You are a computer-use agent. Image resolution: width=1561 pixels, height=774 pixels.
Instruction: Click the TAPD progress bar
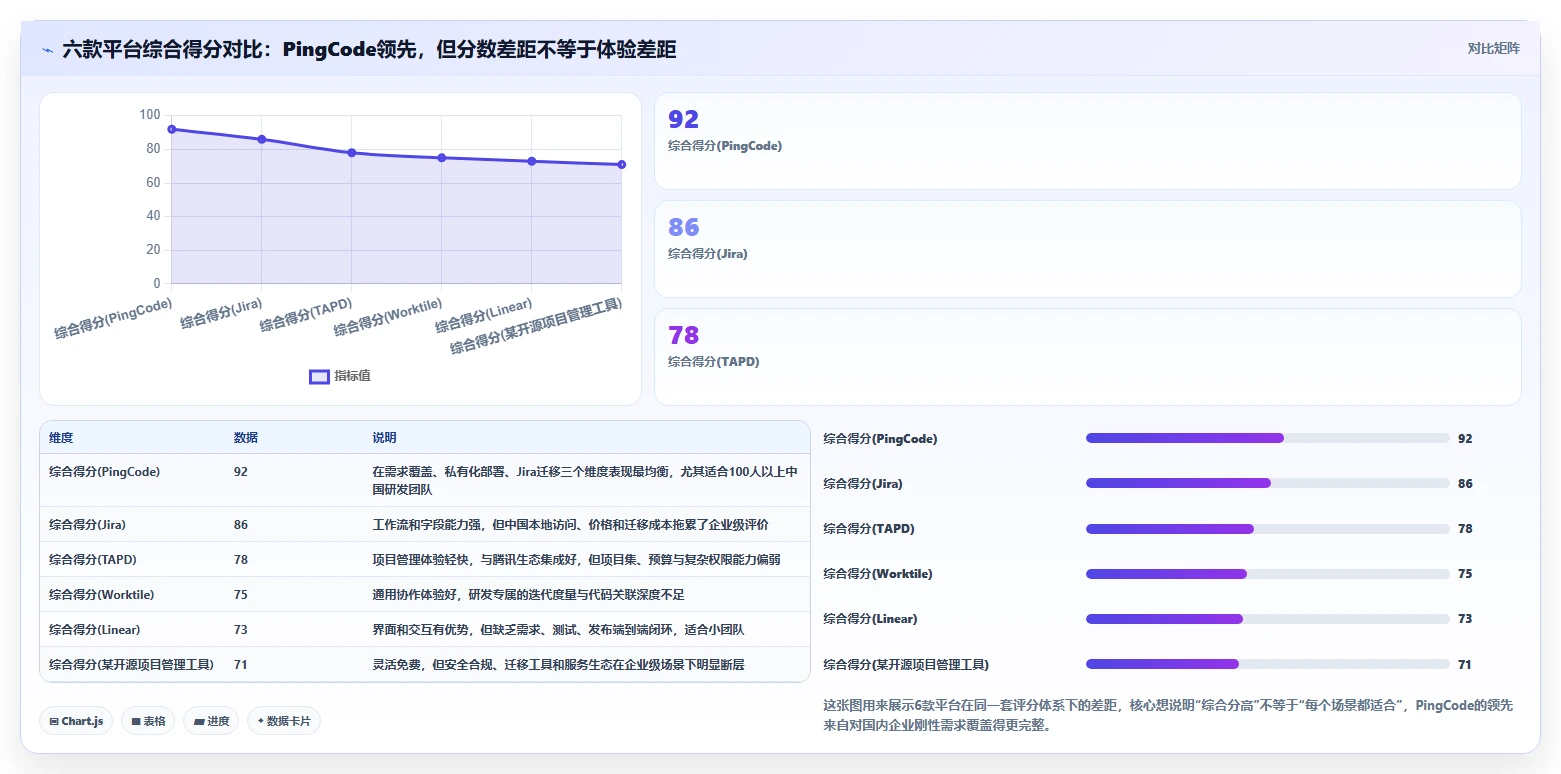click(x=1268, y=528)
